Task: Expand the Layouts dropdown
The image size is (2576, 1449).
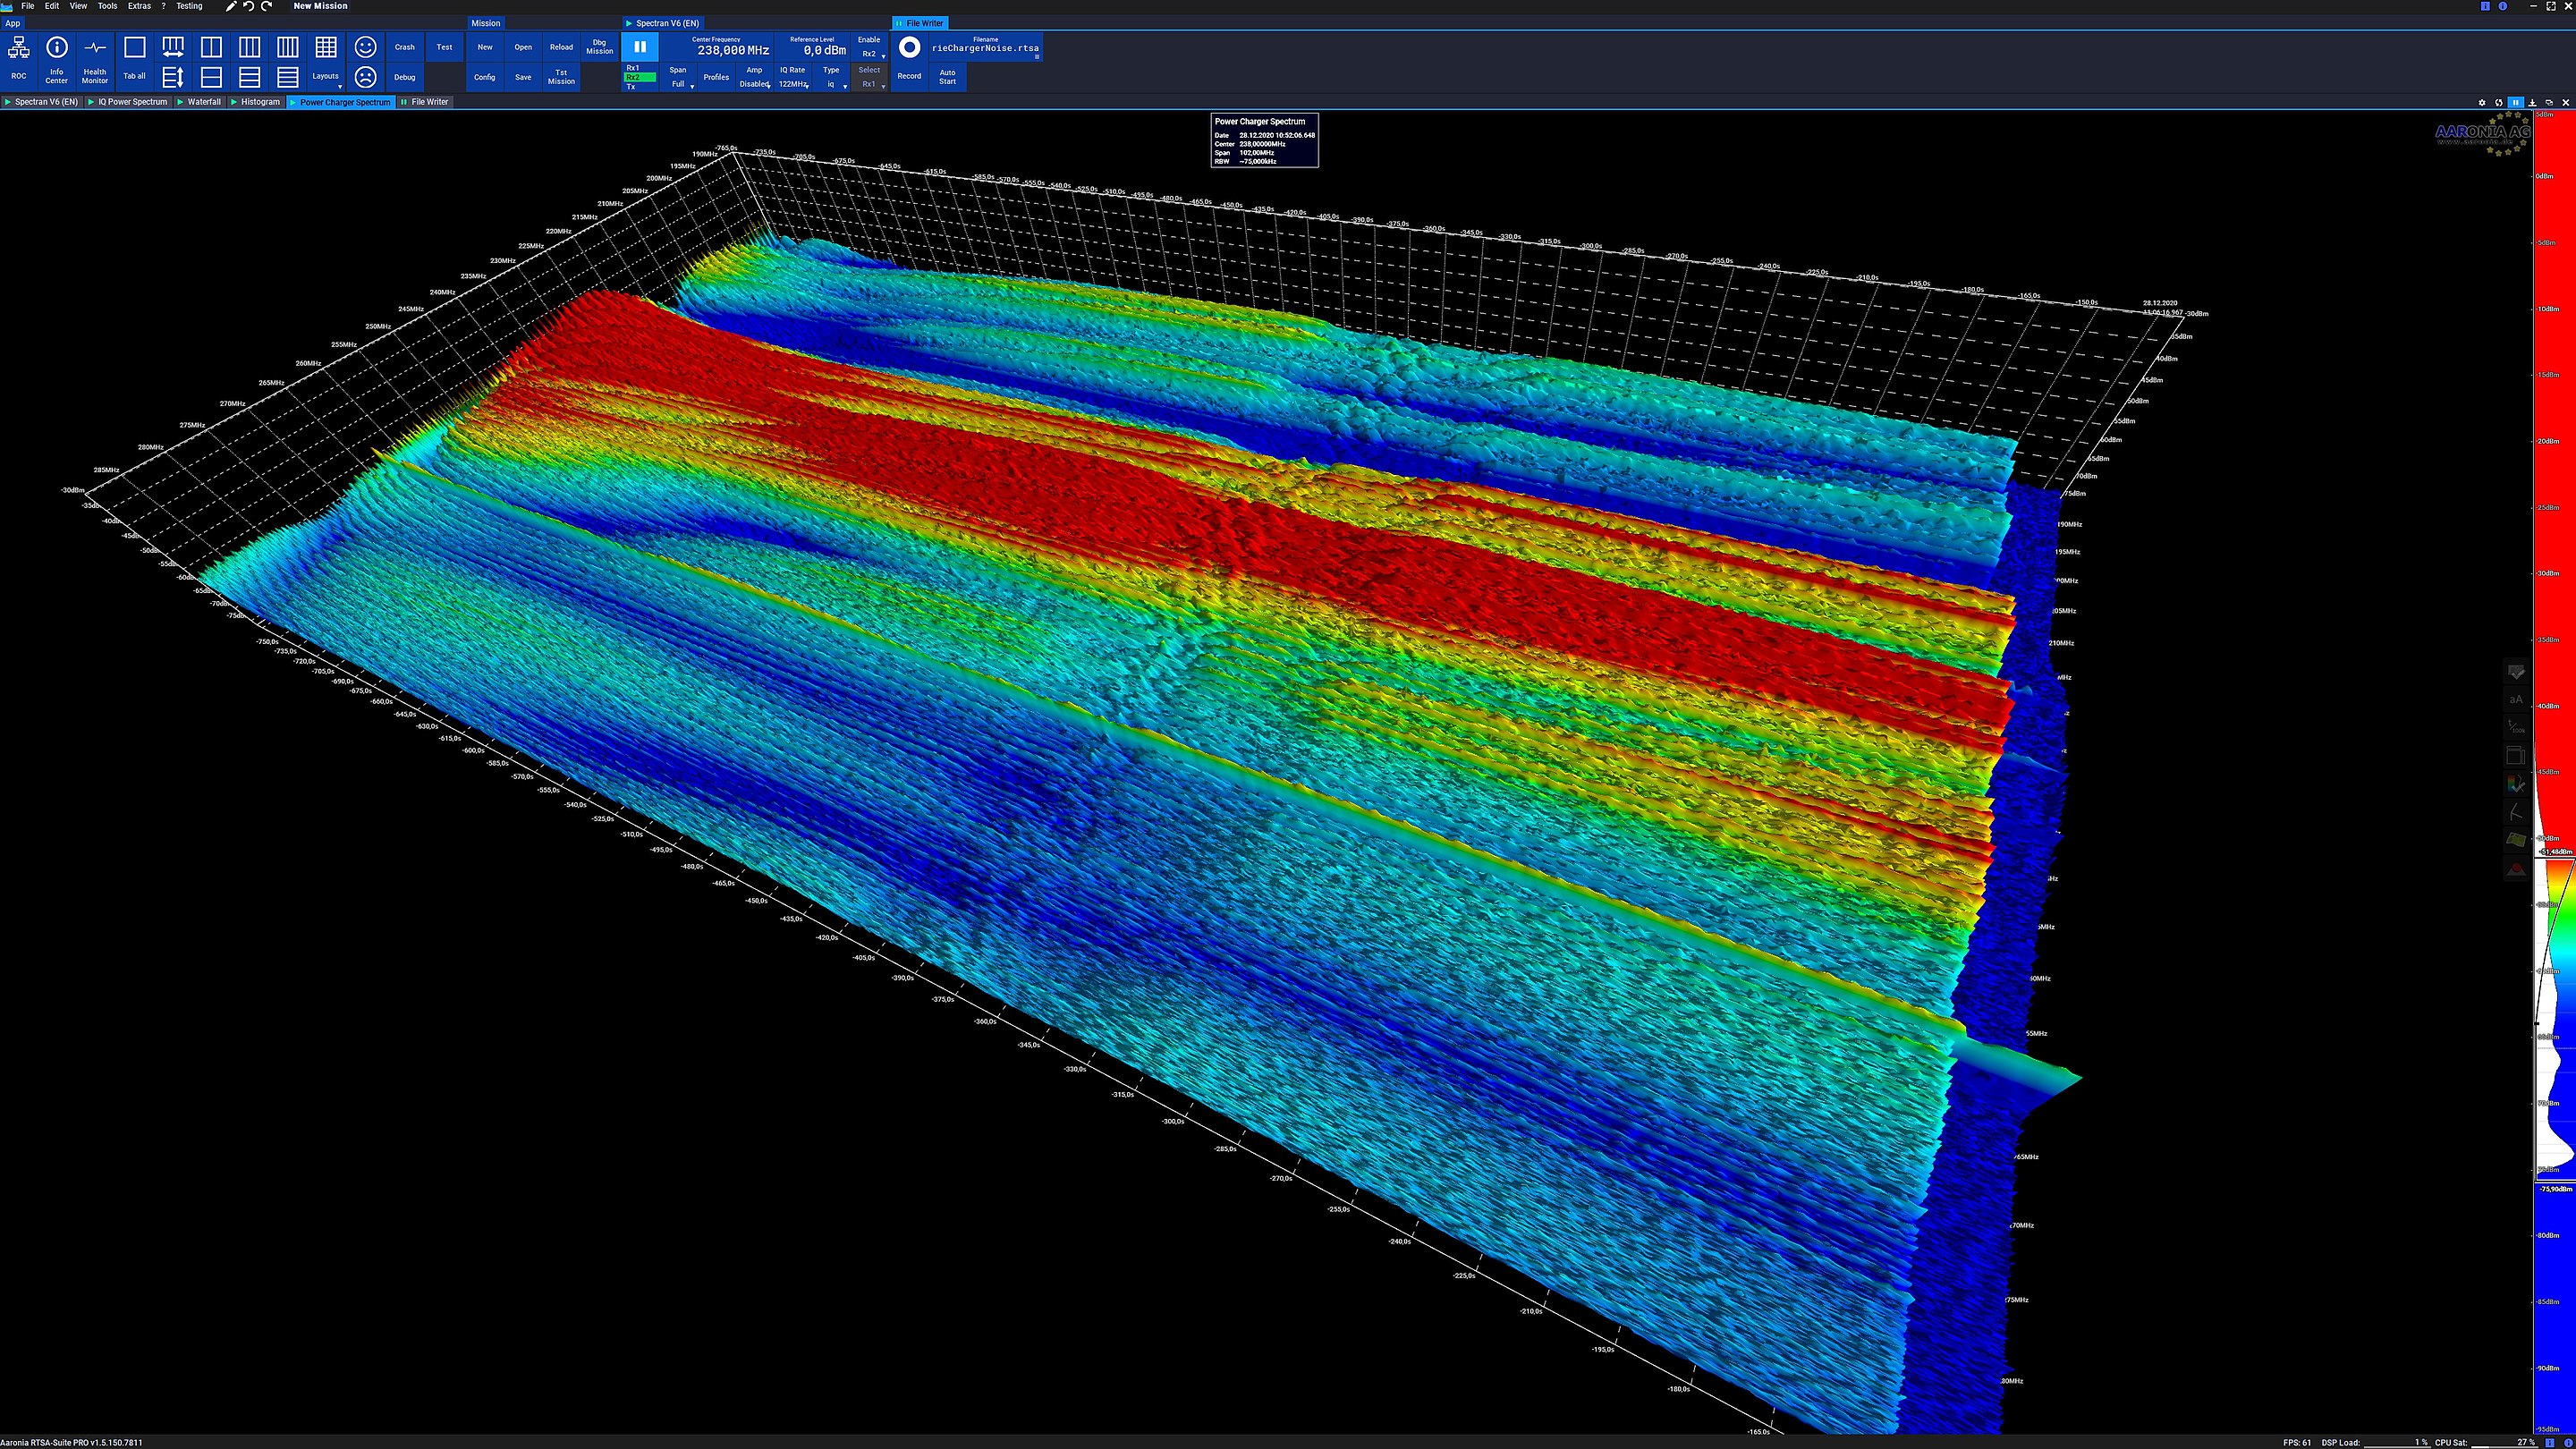Action: coord(326,78)
